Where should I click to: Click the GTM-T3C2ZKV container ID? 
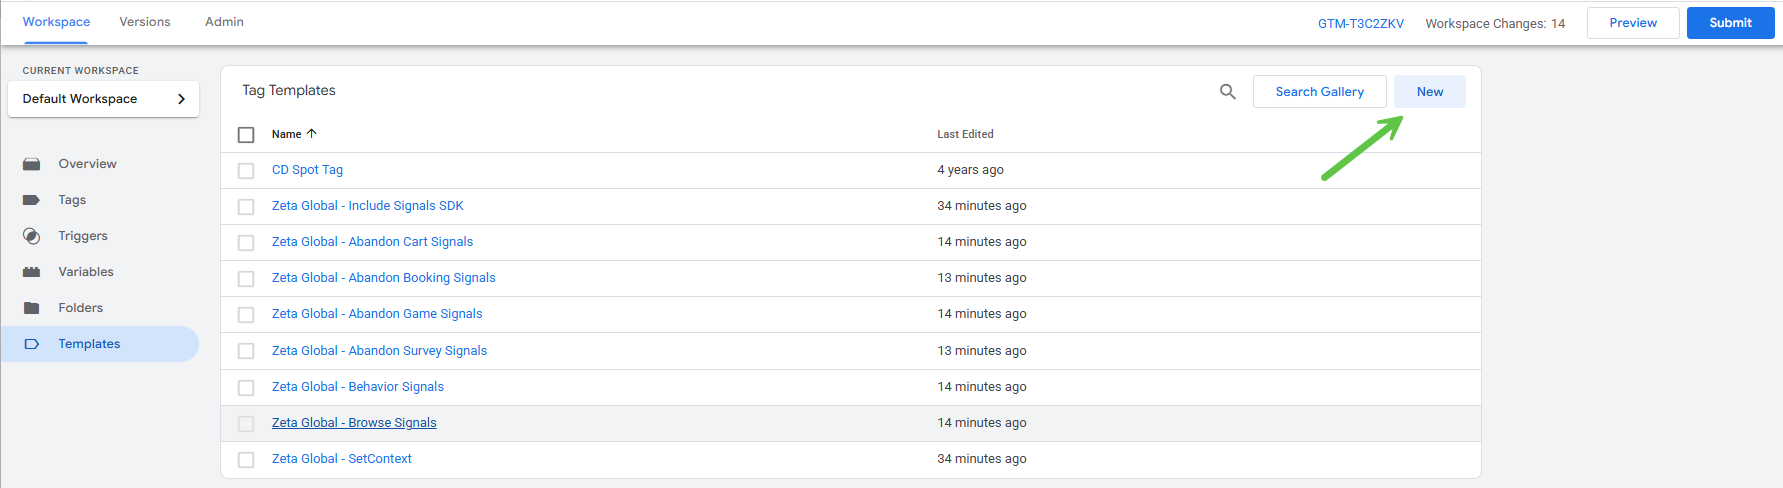pyautogui.click(x=1360, y=24)
